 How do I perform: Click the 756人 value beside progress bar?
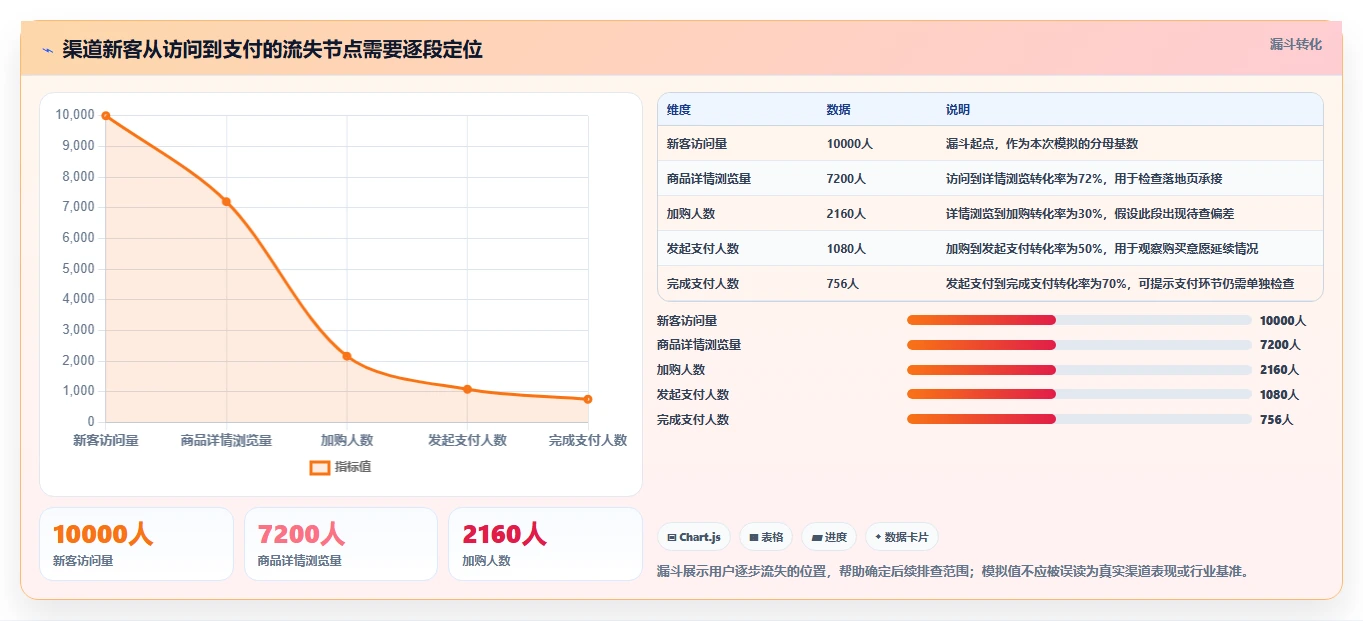coord(1277,420)
